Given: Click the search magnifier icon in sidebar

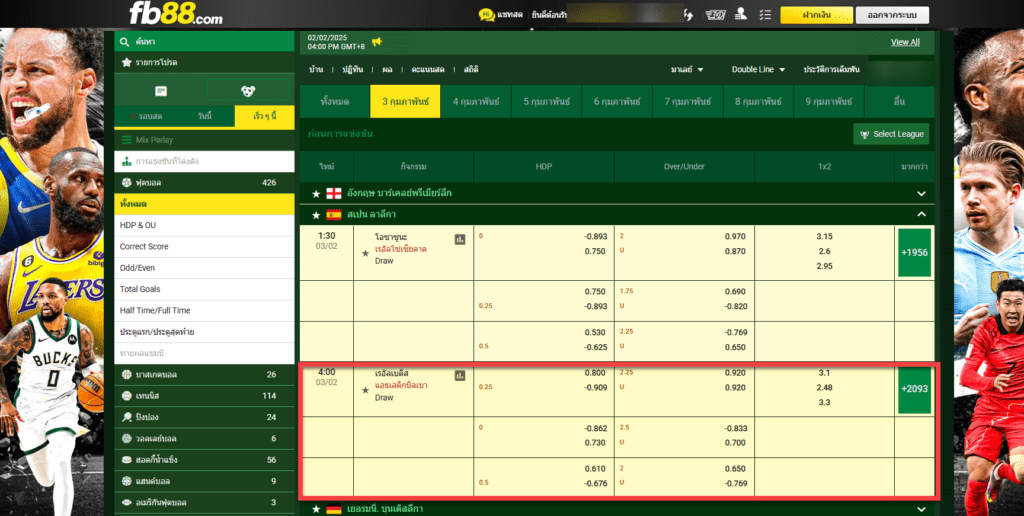Looking at the screenshot, I should (x=125, y=42).
